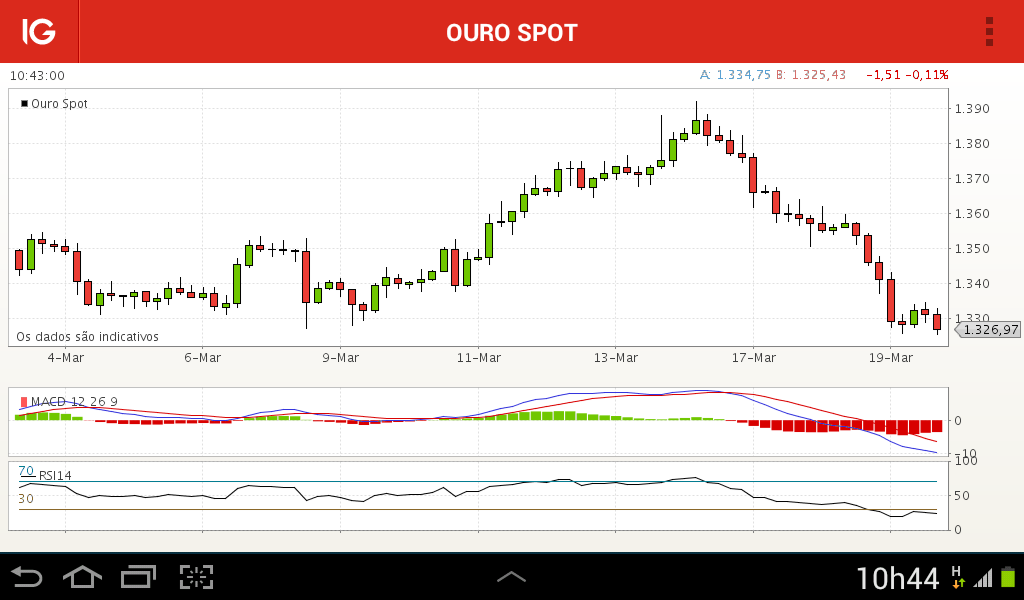Tap the screenshot capture icon
This screenshot has height=600, width=1024.
click(197, 577)
